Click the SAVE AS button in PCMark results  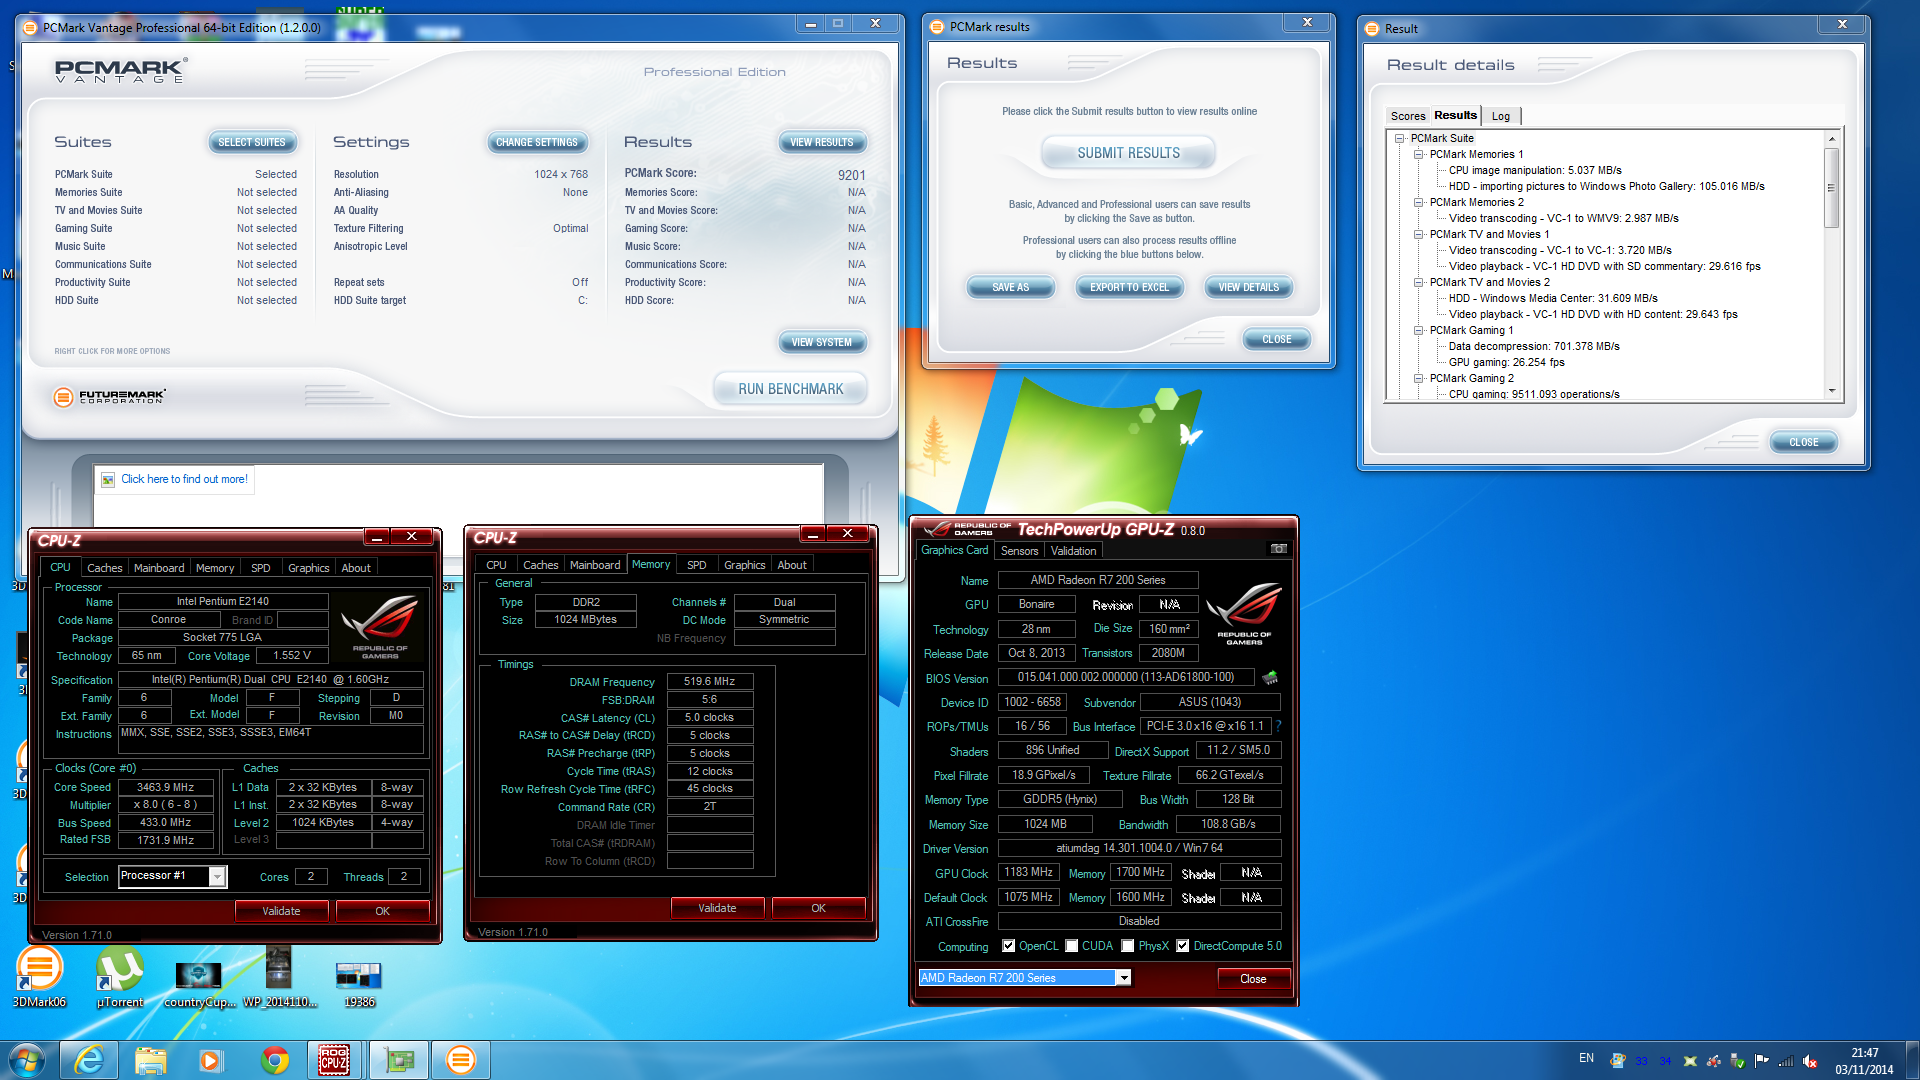(x=1010, y=288)
